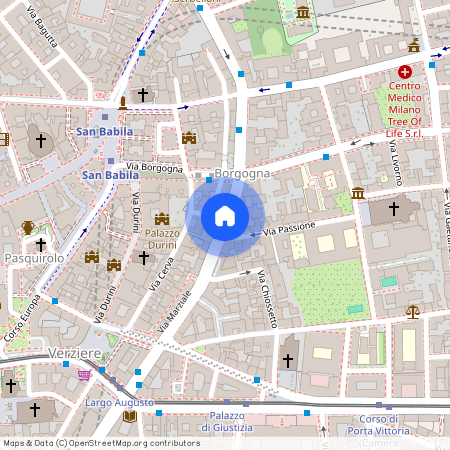Screen dimensions: 450x450
Task: Open the Centro Medico red cross icon
Action: tap(405, 72)
